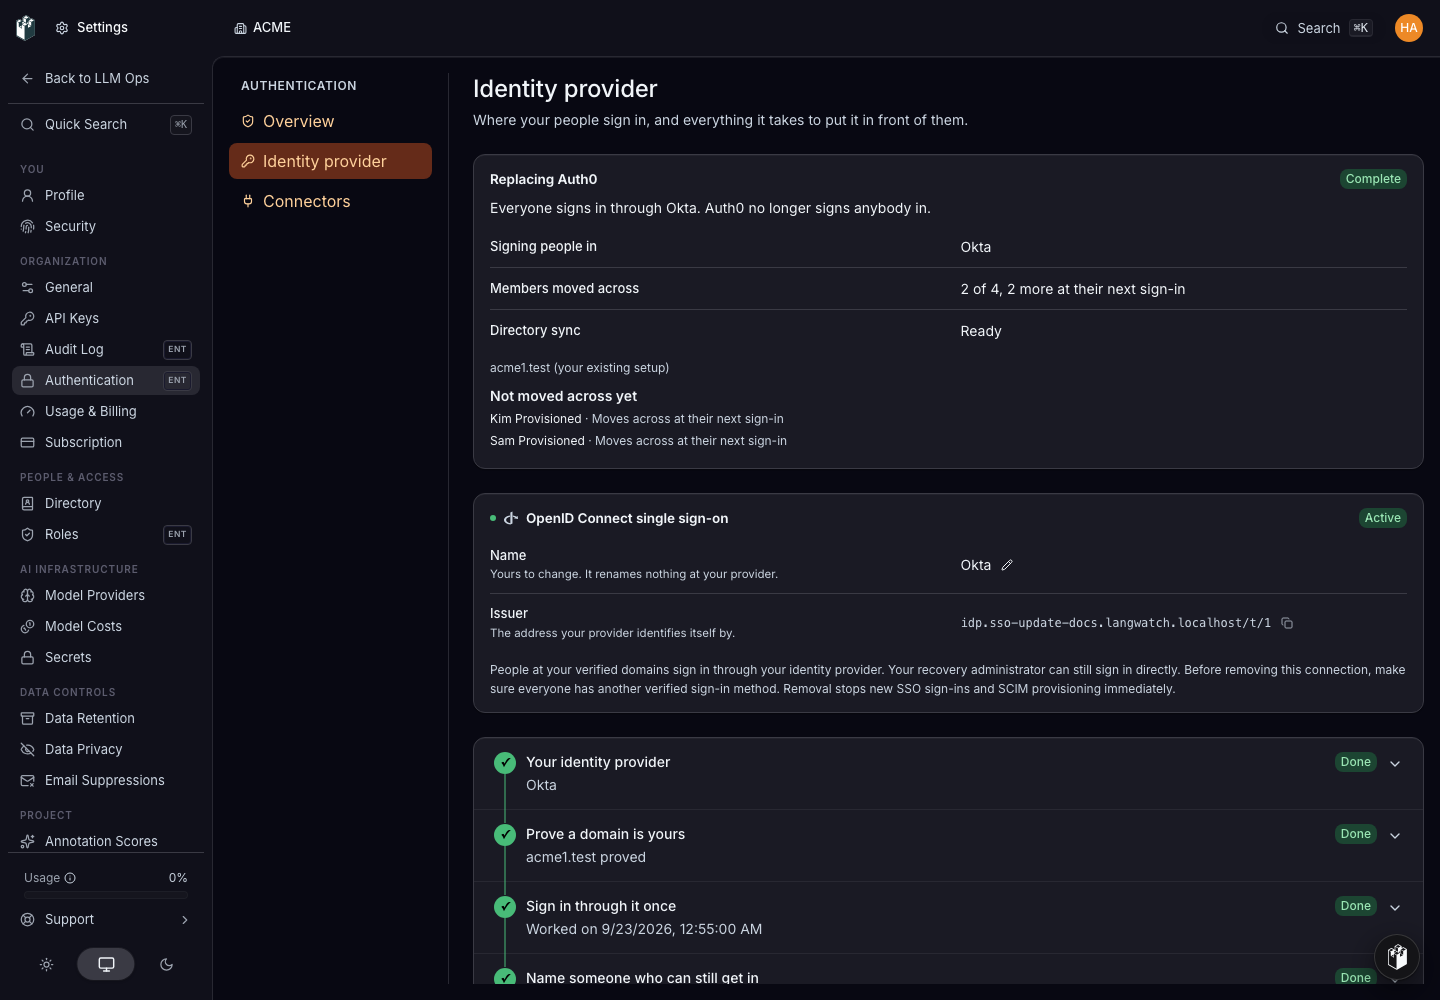Click the Data Retention archive icon

(x=28, y=718)
